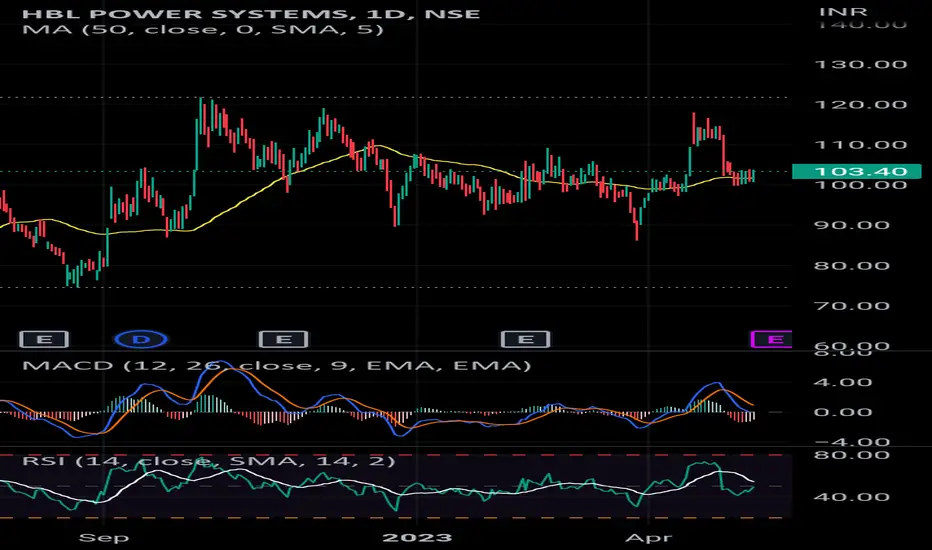Click the green 103.40 current price label

coord(857,172)
